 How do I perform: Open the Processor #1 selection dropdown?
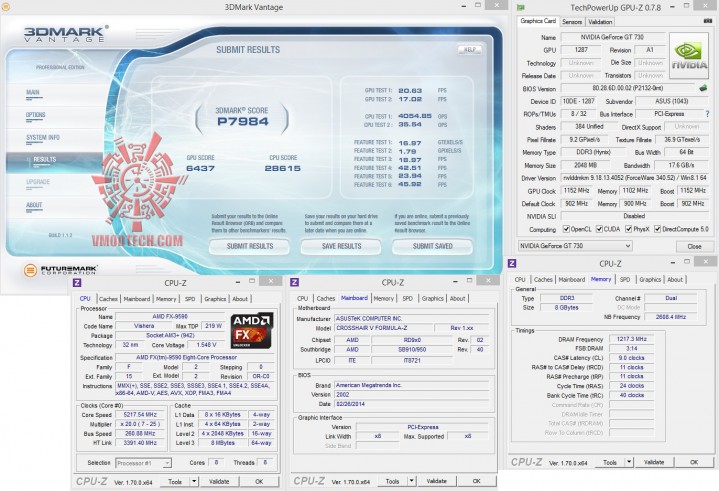click(x=144, y=463)
